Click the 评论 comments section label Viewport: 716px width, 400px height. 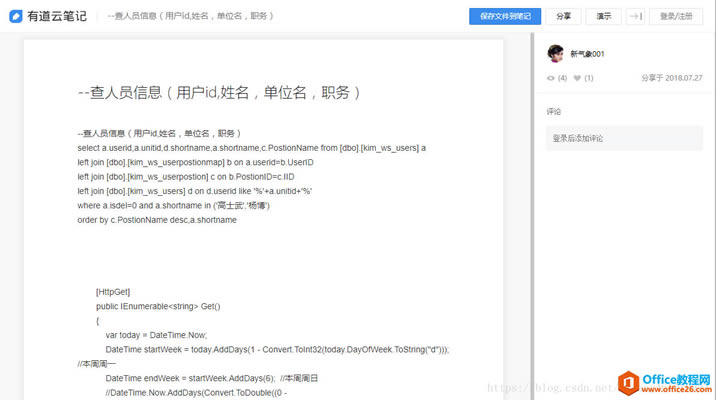click(554, 111)
